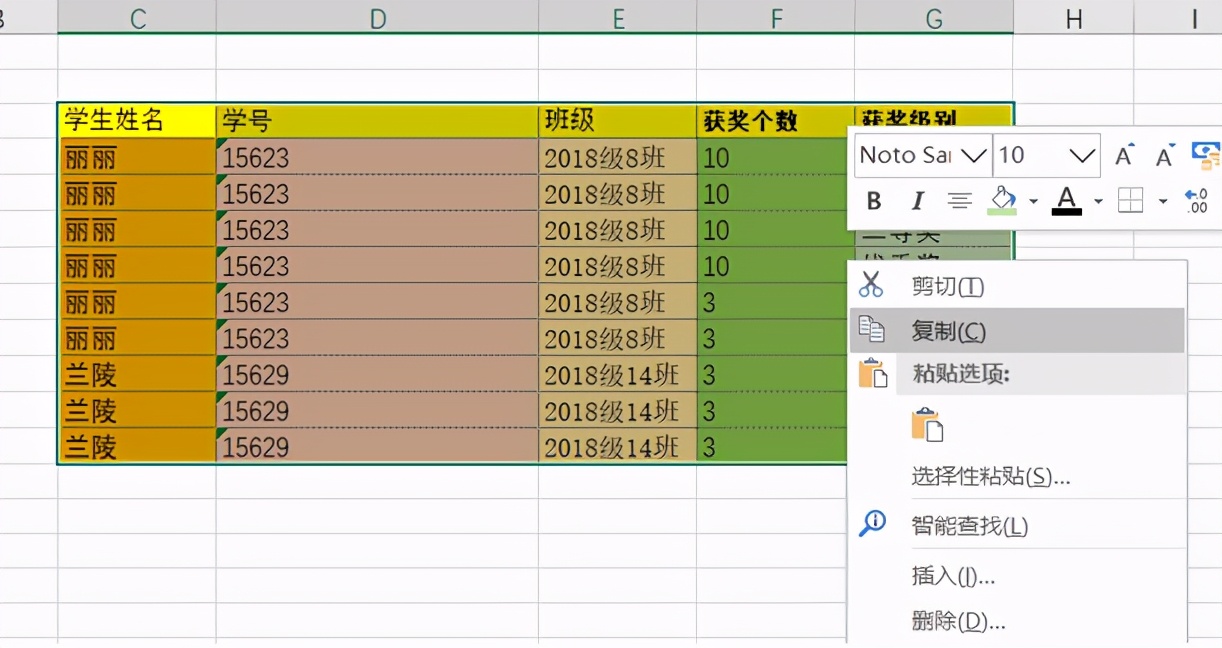The width and height of the screenshot is (1222, 648).
Task: Click the 获奖个数 header cell
Action: 776,121
